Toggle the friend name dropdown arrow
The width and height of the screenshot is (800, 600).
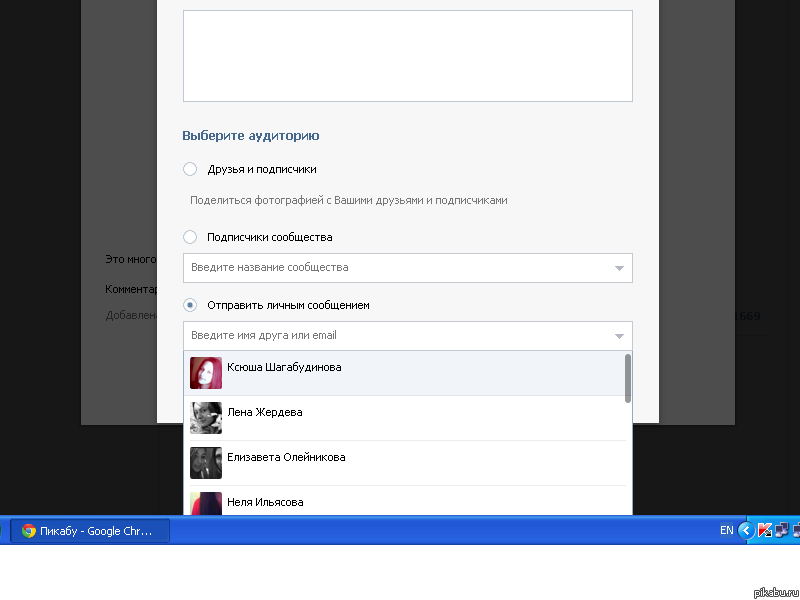(x=619, y=336)
